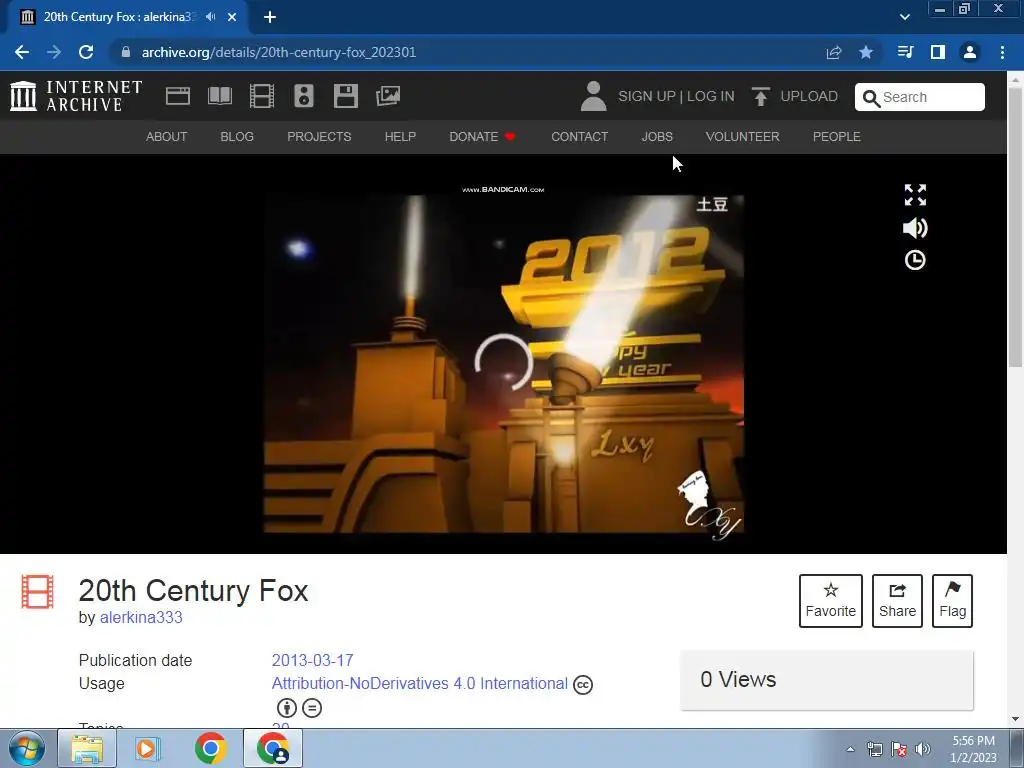
Task: Click the upload arrow icon
Action: pyautogui.click(x=760, y=96)
